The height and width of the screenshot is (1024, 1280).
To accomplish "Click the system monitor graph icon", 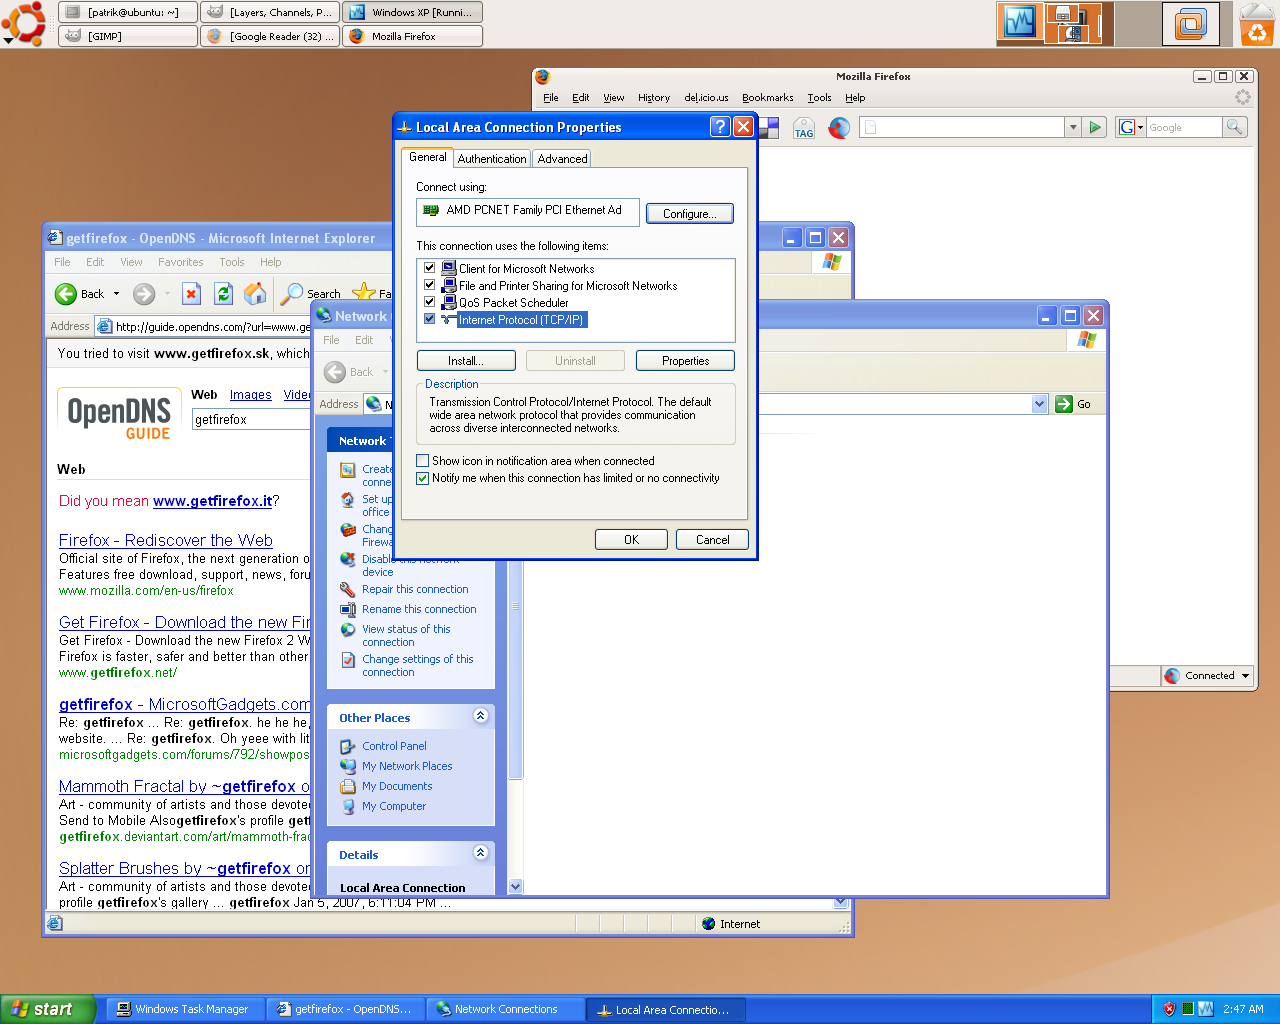I will (x=1019, y=23).
